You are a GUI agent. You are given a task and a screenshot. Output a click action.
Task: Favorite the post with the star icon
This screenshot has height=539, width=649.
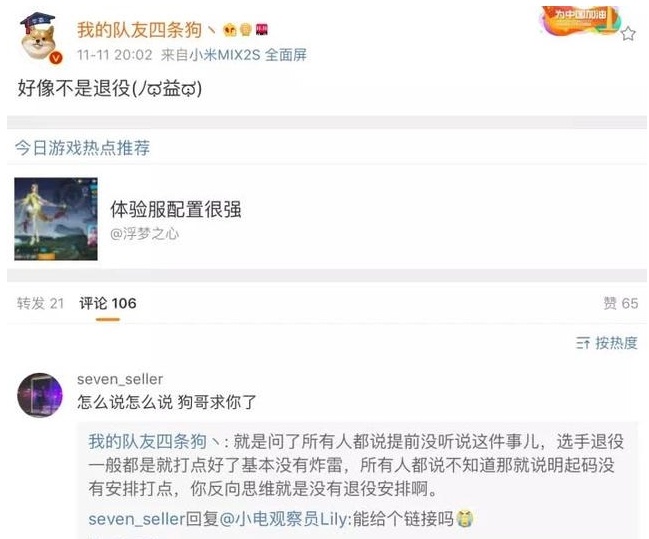[628, 34]
